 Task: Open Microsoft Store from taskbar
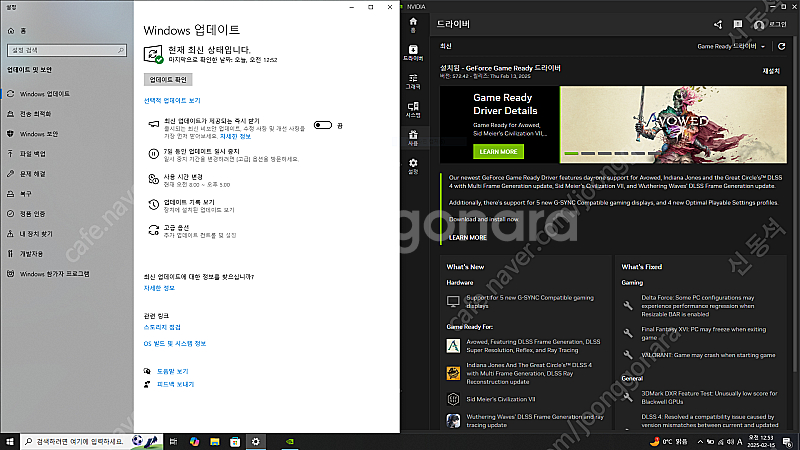coord(235,442)
